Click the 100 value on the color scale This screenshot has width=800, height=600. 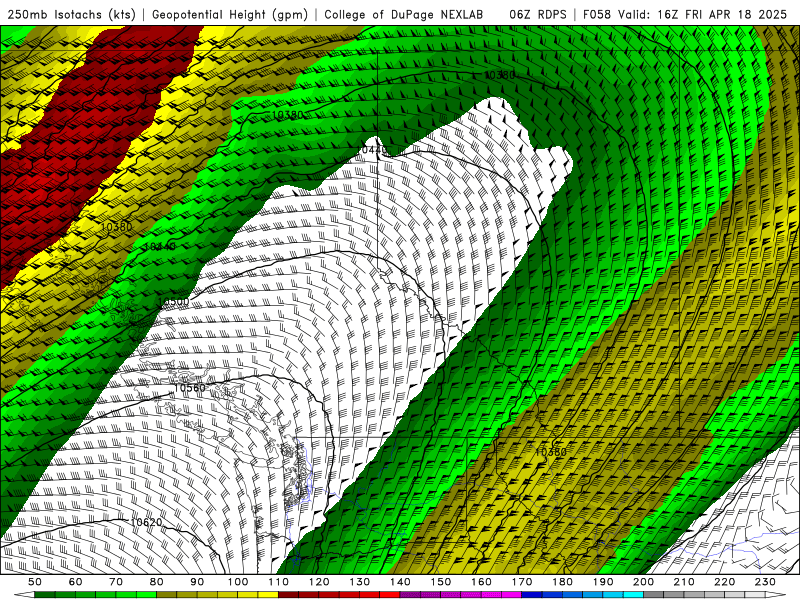point(238,582)
